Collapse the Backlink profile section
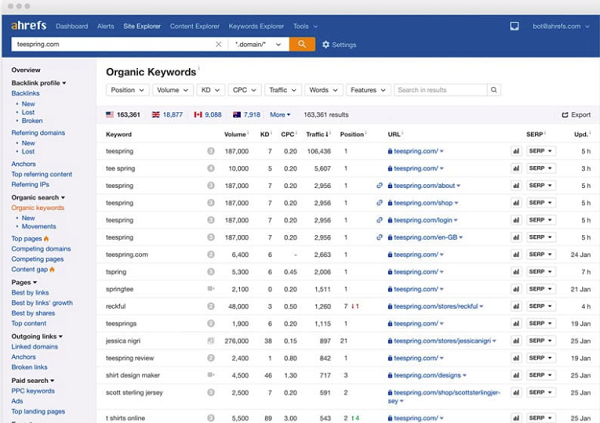 39,83
